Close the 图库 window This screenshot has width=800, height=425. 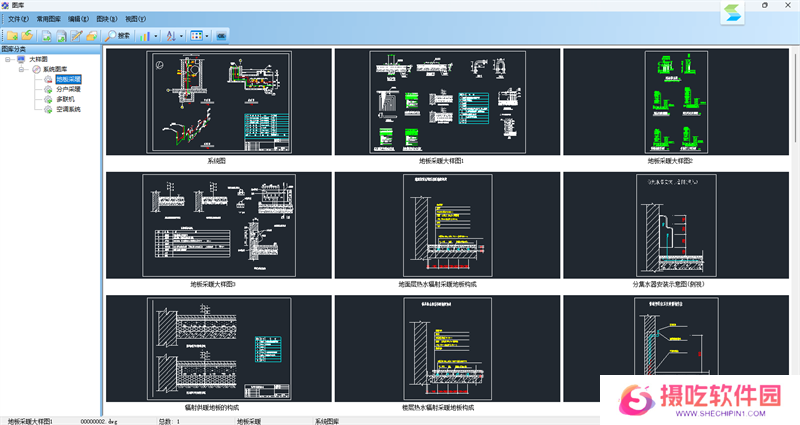click(788, 5)
